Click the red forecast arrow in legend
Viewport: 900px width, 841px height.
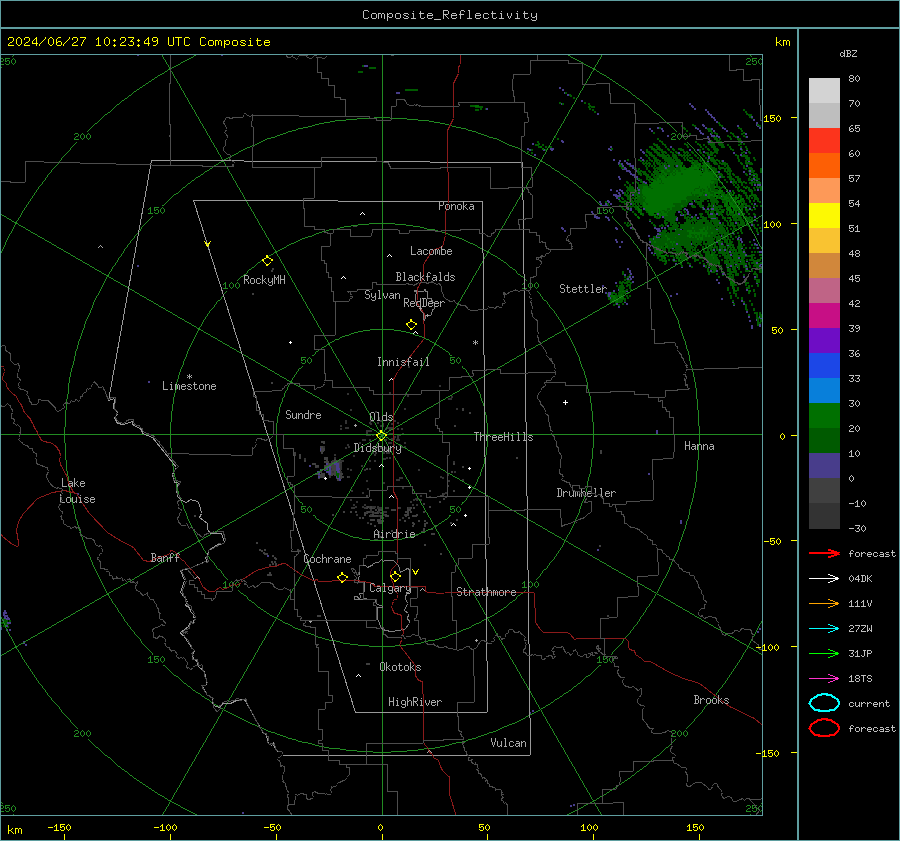824,553
